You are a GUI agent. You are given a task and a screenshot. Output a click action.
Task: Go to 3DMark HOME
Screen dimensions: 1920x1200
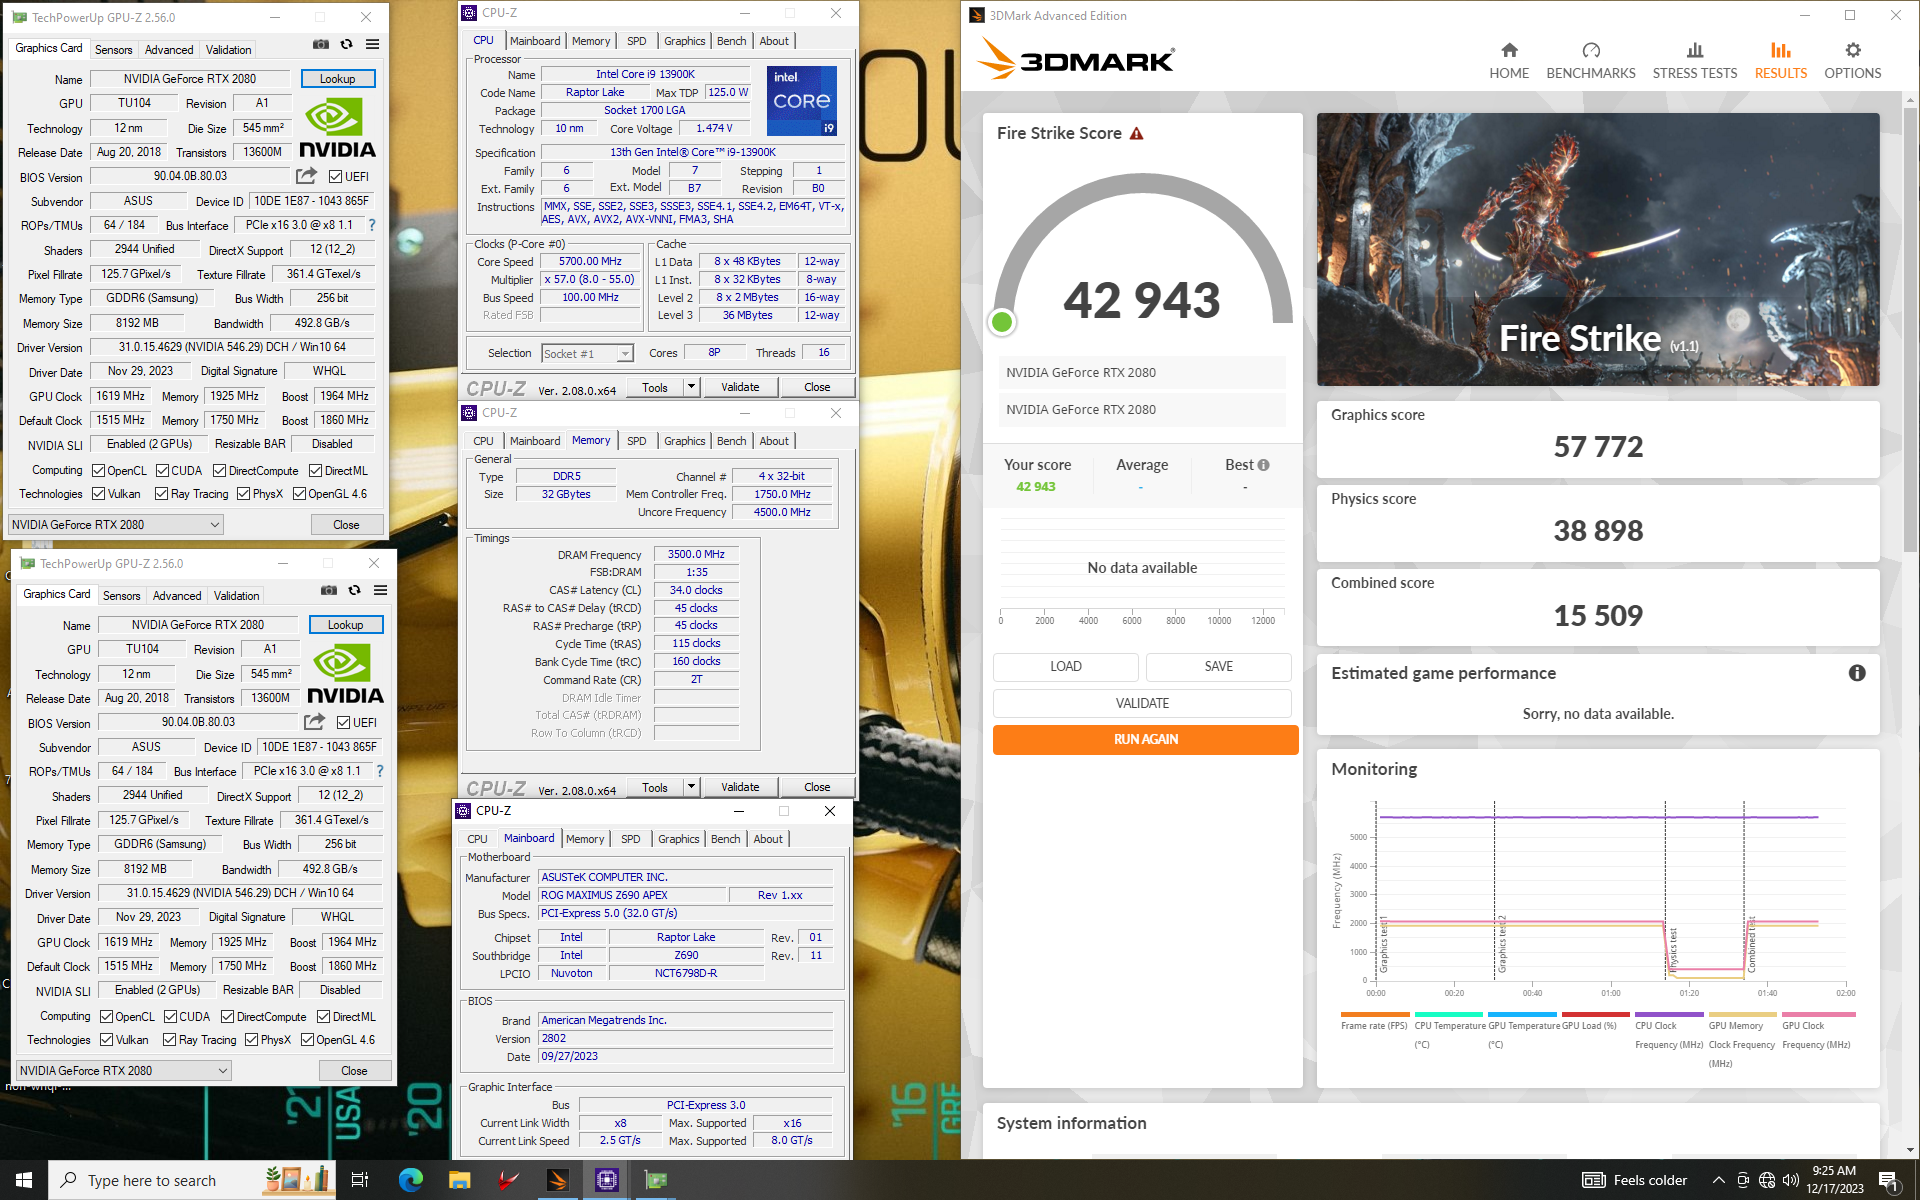click(1509, 61)
